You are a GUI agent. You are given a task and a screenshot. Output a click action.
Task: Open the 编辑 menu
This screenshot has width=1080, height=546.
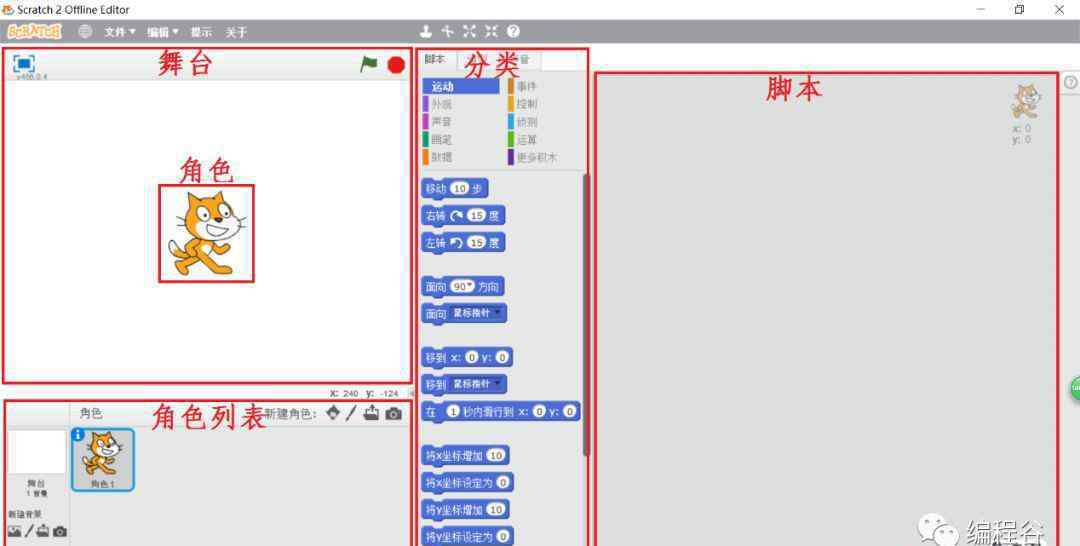(163, 32)
